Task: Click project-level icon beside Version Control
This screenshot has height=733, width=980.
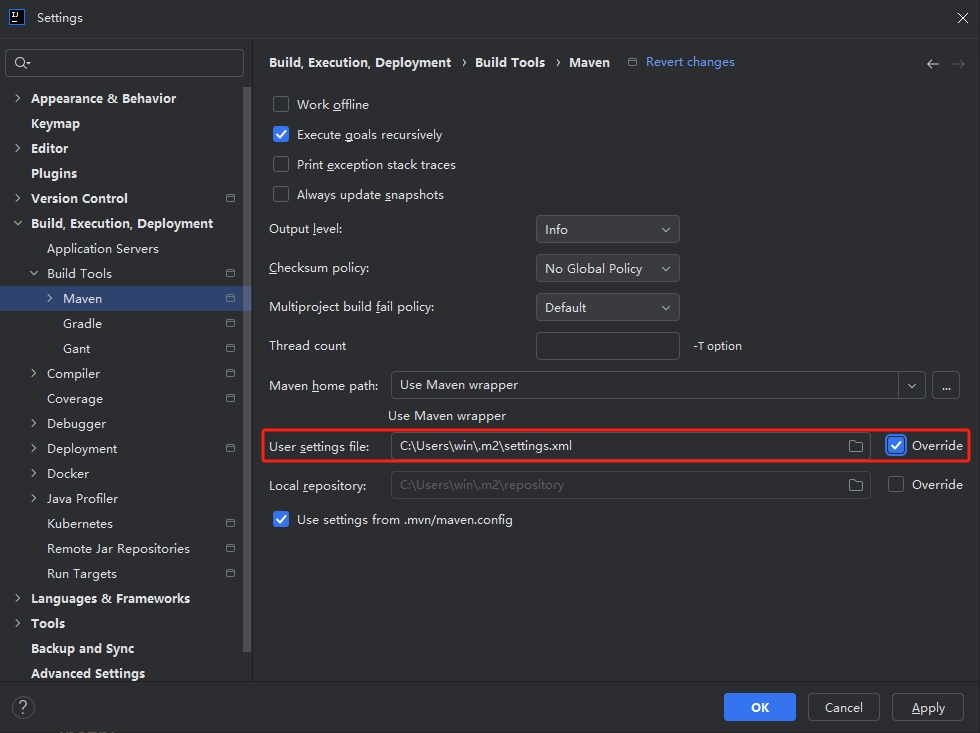Action: pos(230,198)
